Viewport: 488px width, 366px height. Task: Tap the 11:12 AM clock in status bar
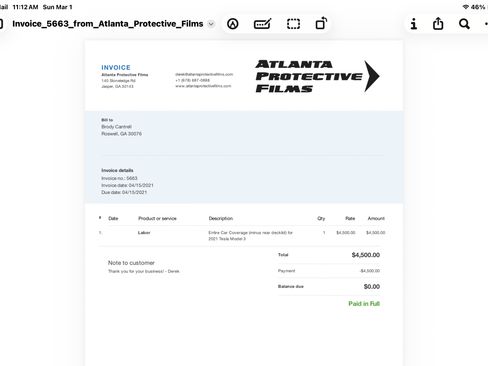25,7
